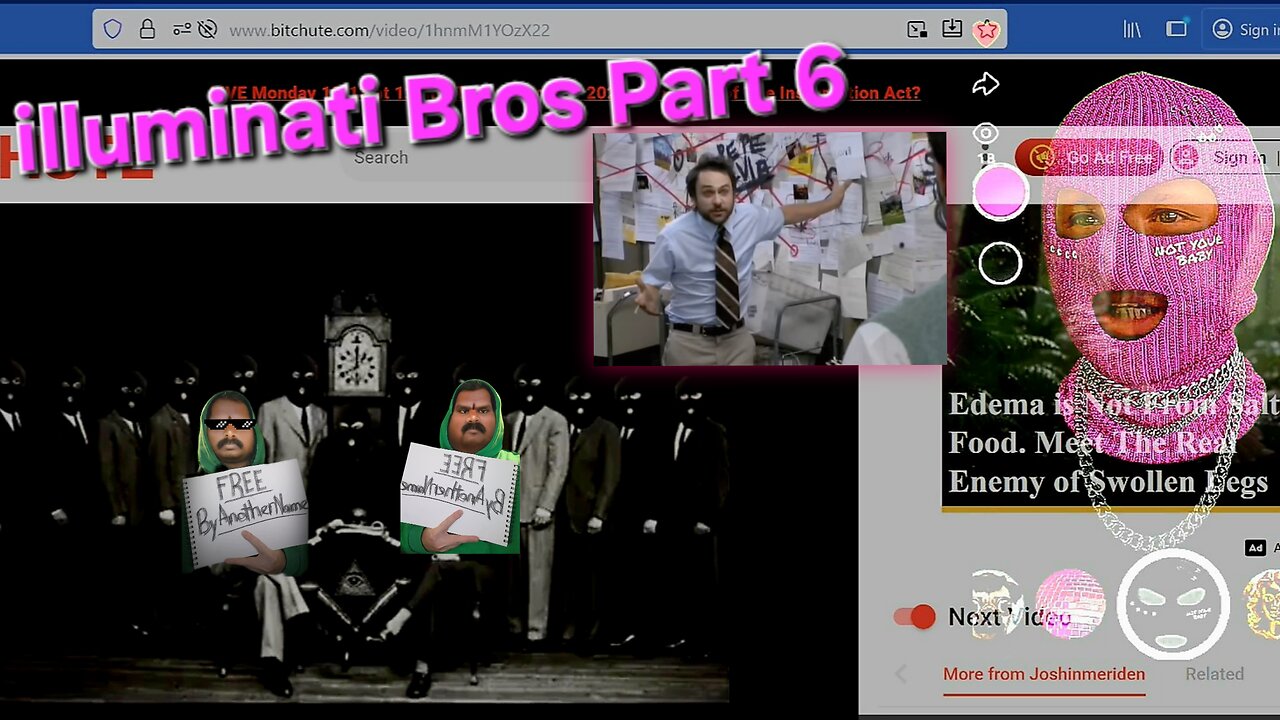The width and height of the screenshot is (1280, 720).
Task: Select the empty outlined color circle
Action: pos(999,264)
